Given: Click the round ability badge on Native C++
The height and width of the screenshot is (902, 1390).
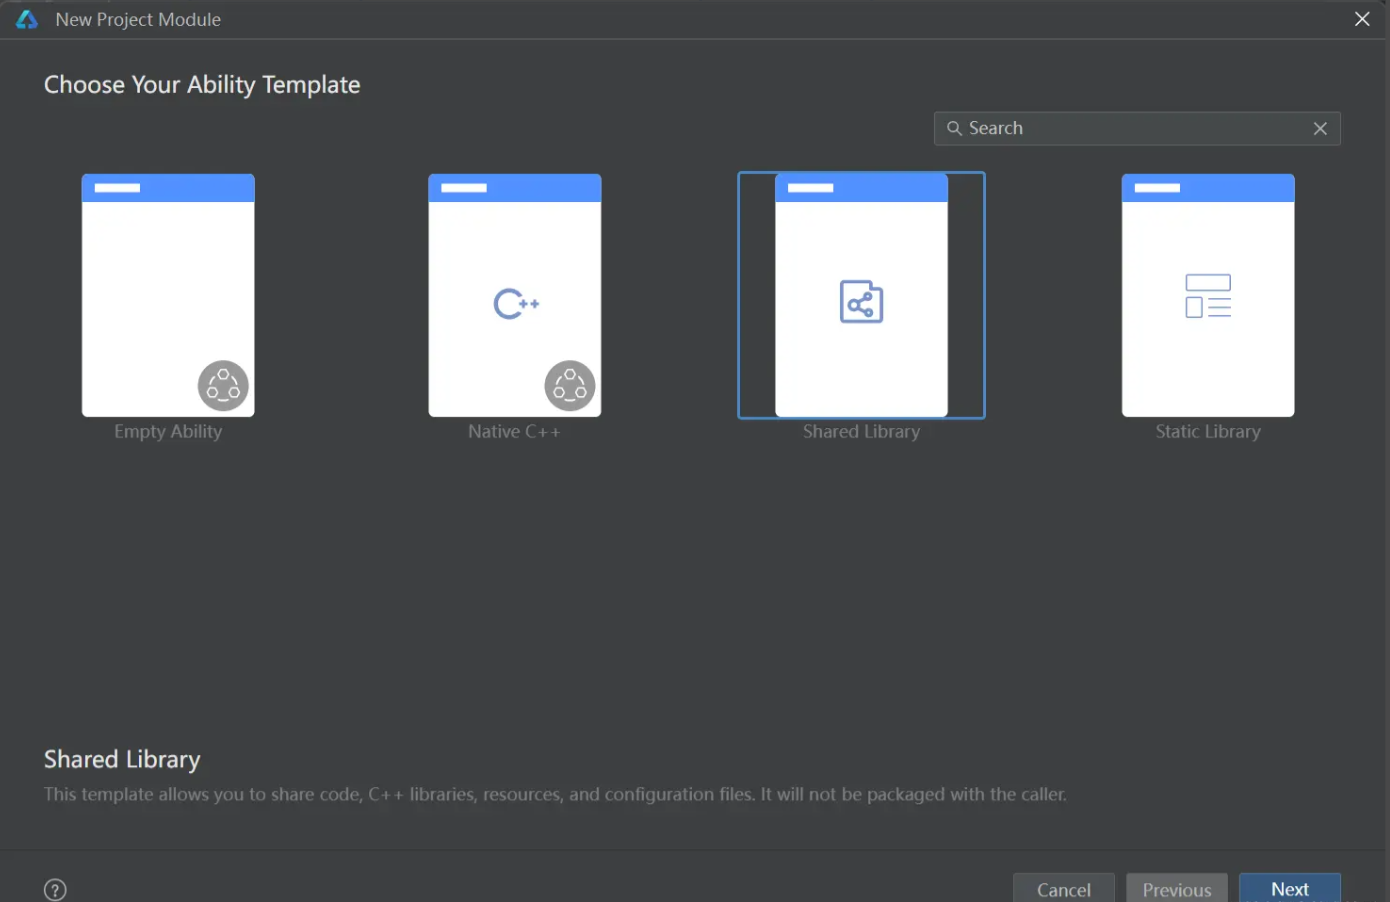Looking at the screenshot, I should pos(570,386).
